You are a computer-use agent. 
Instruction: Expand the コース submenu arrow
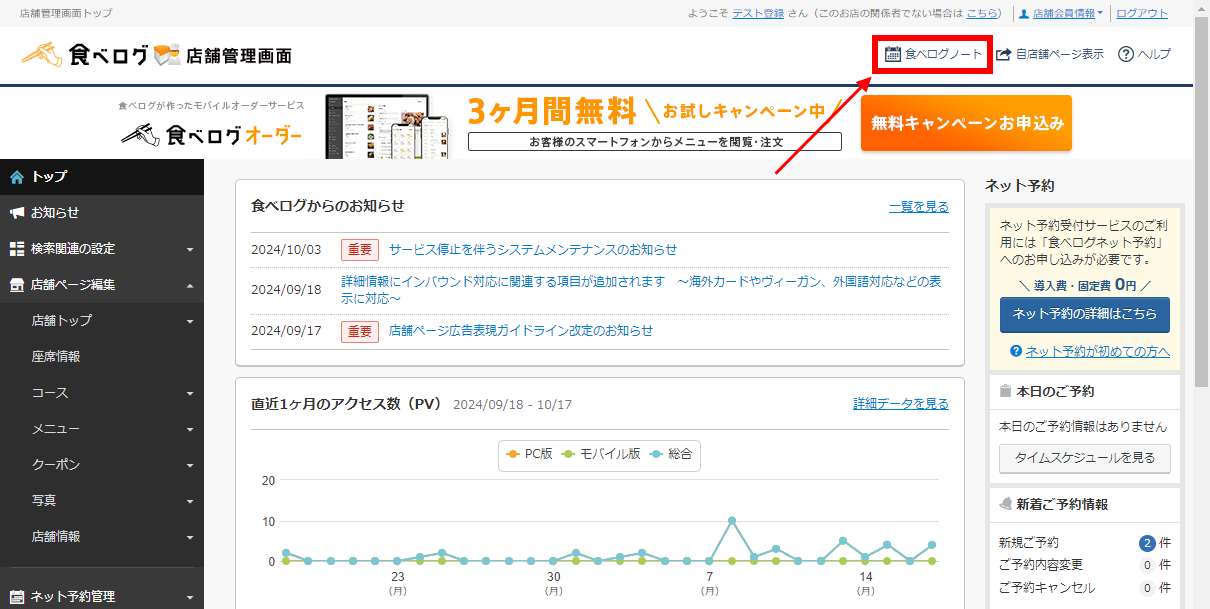190,394
